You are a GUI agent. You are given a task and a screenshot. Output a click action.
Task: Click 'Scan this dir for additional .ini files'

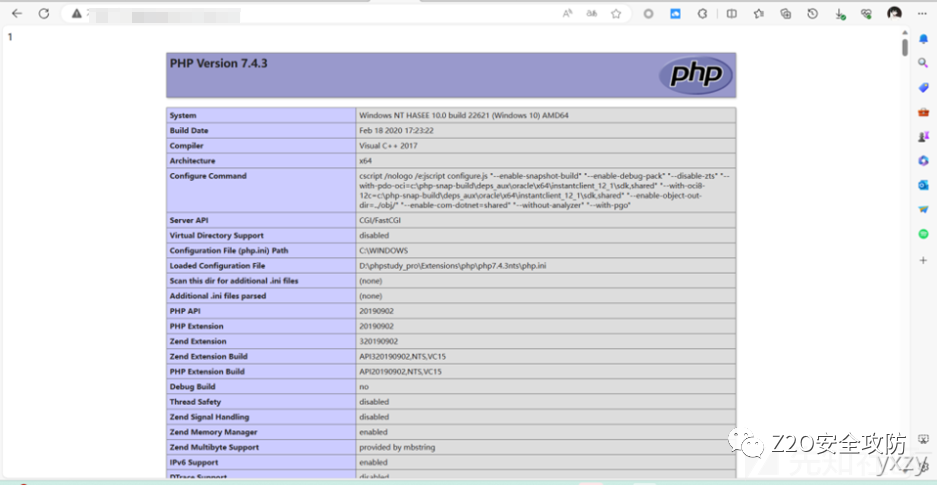point(234,281)
